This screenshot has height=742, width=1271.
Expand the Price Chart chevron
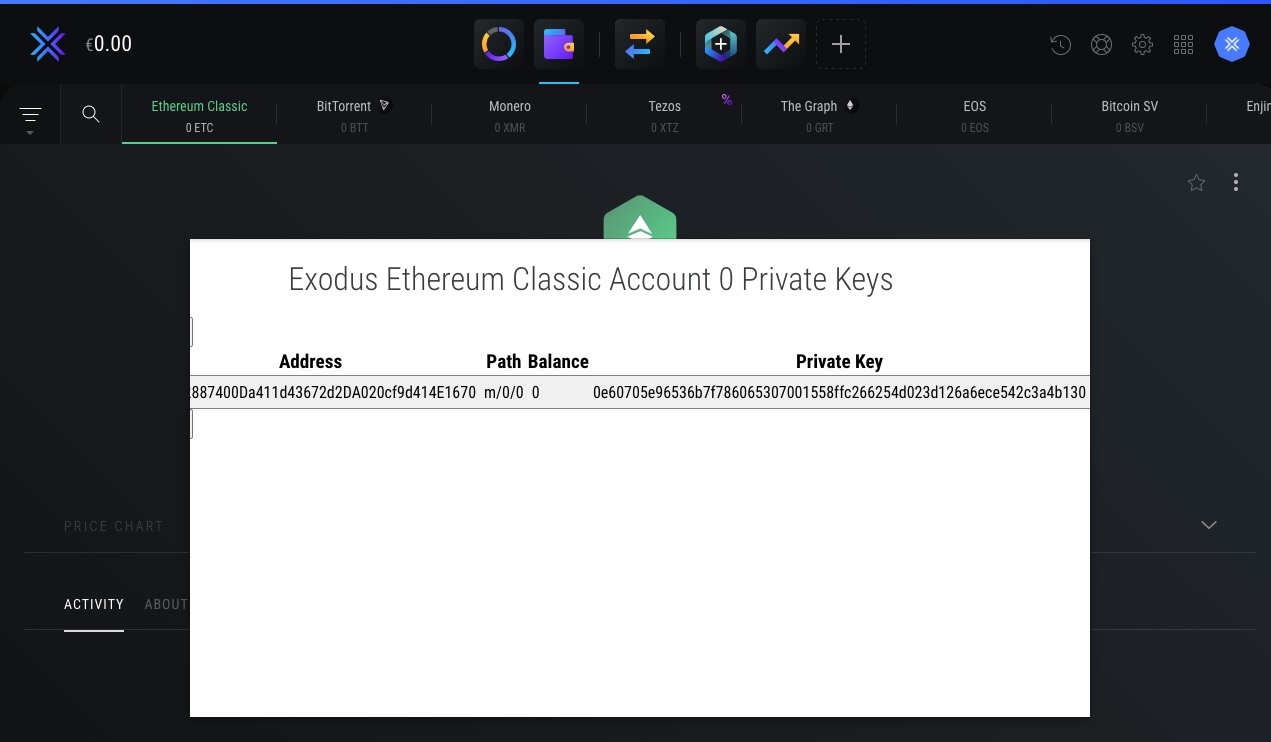pyautogui.click(x=1209, y=525)
